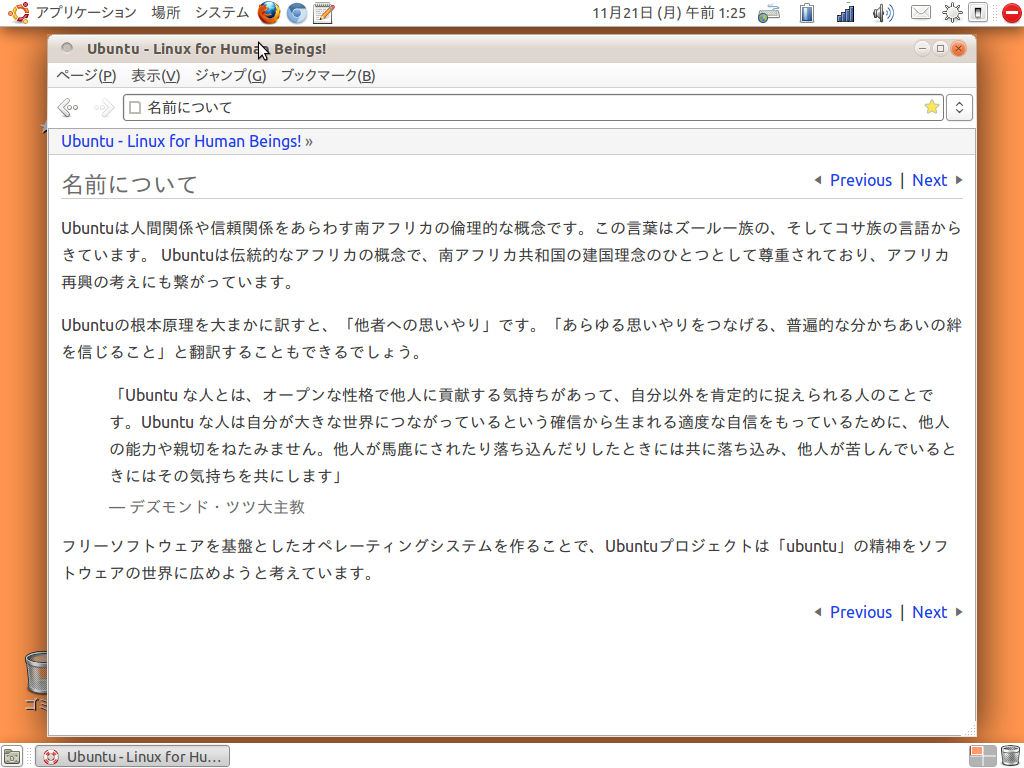Go back with the left arrow button
Screen dimensions: 1024x768
point(68,107)
